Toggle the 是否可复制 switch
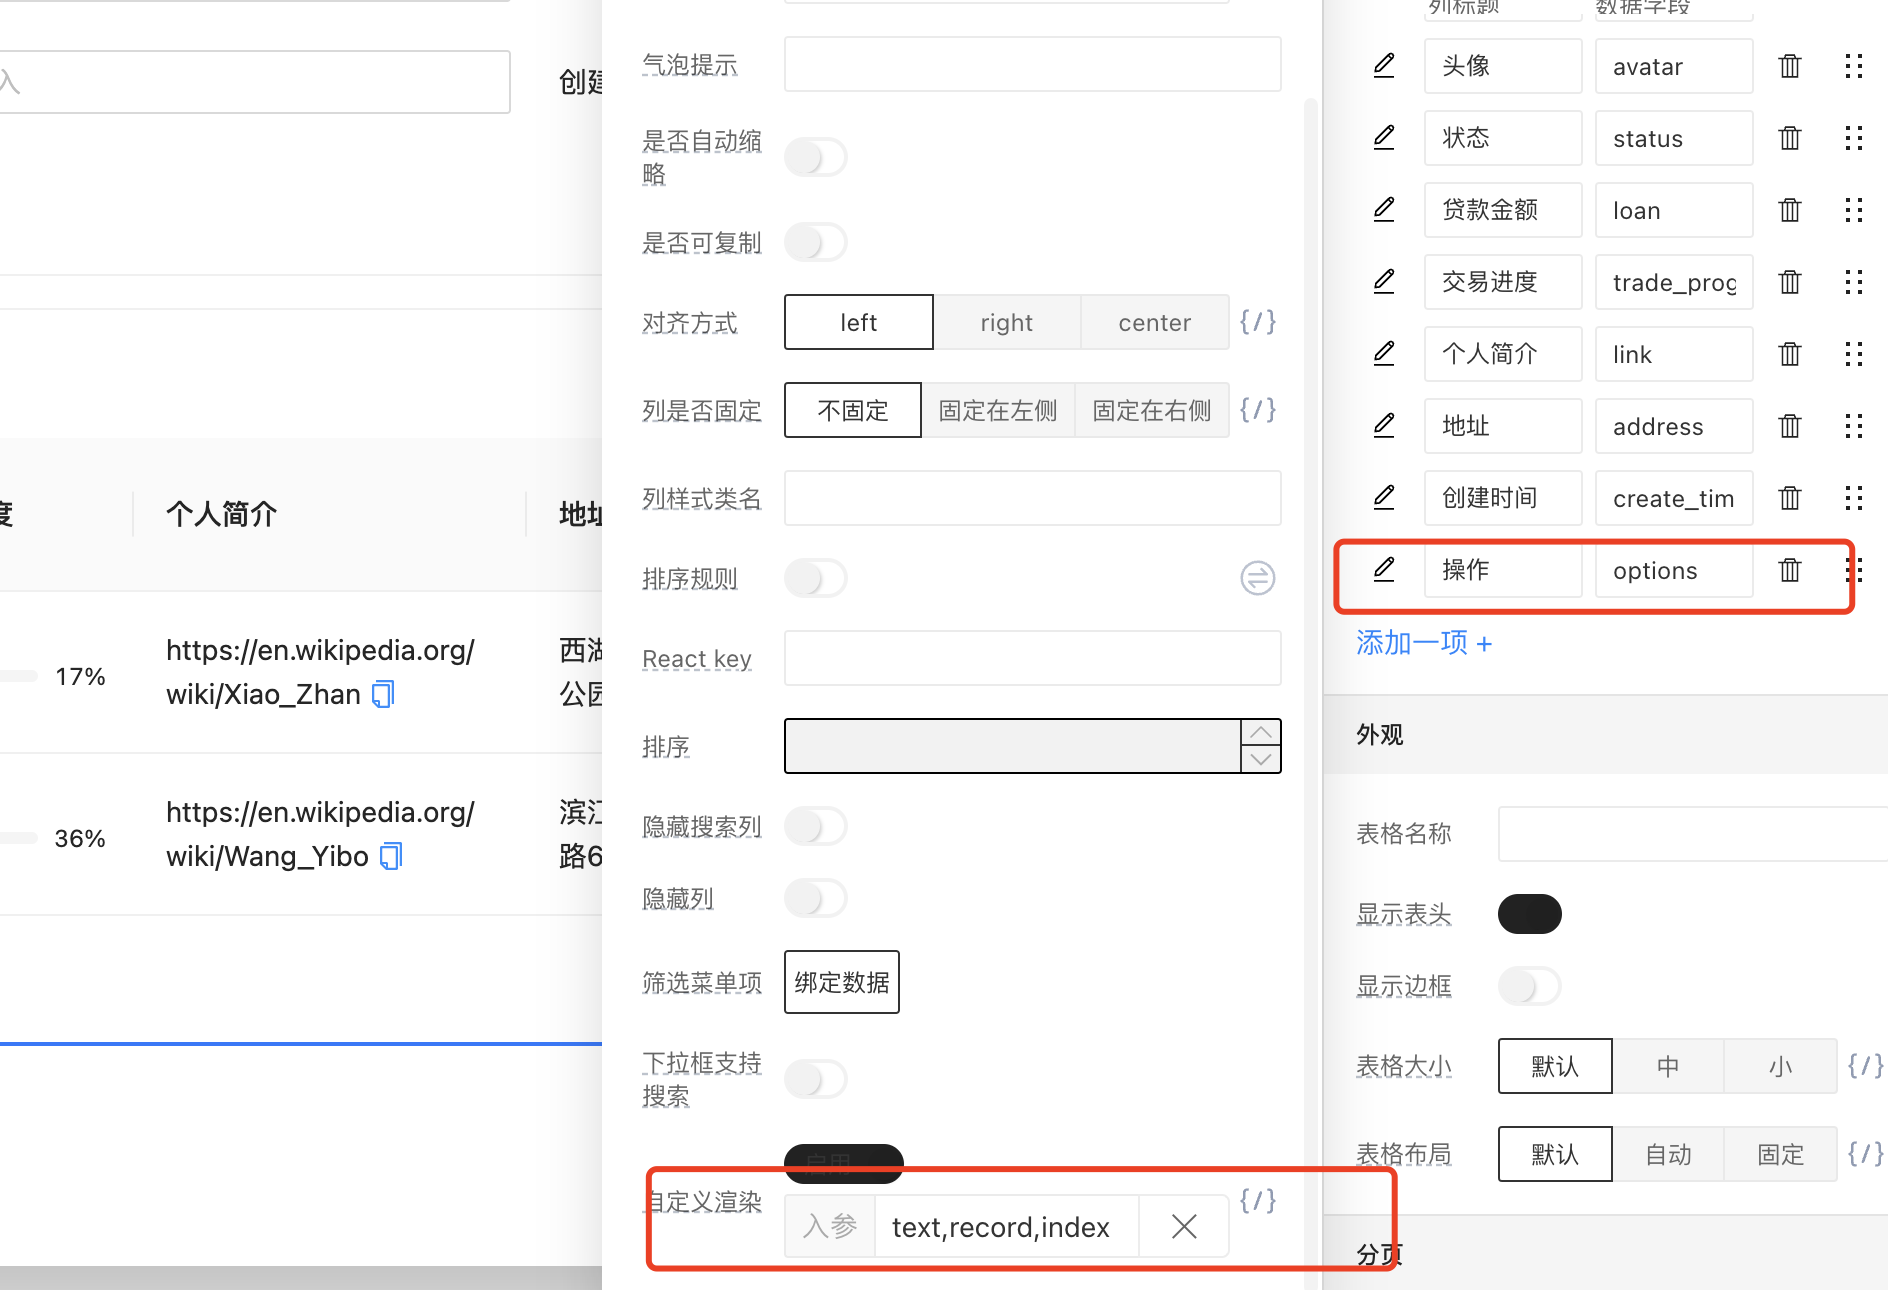The image size is (1888, 1290). click(x=816, y=242)
